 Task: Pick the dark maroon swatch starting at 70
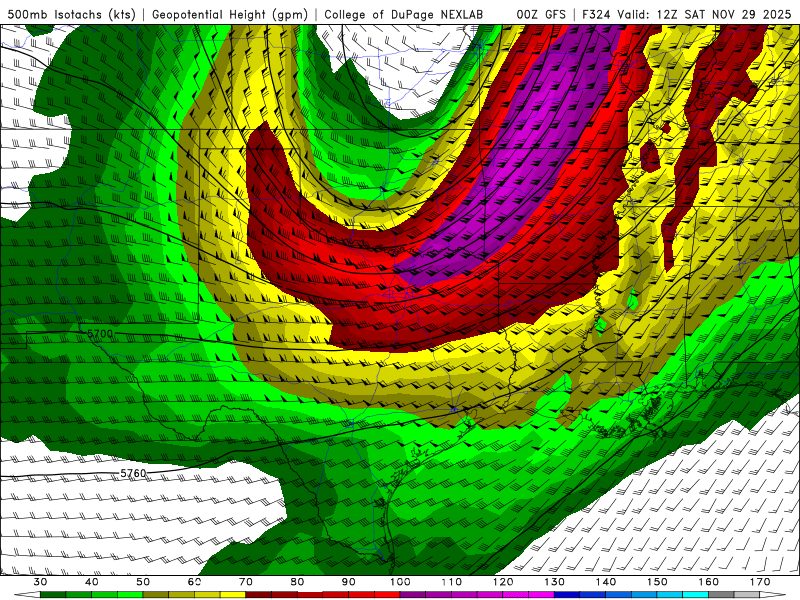pos(259,595)
